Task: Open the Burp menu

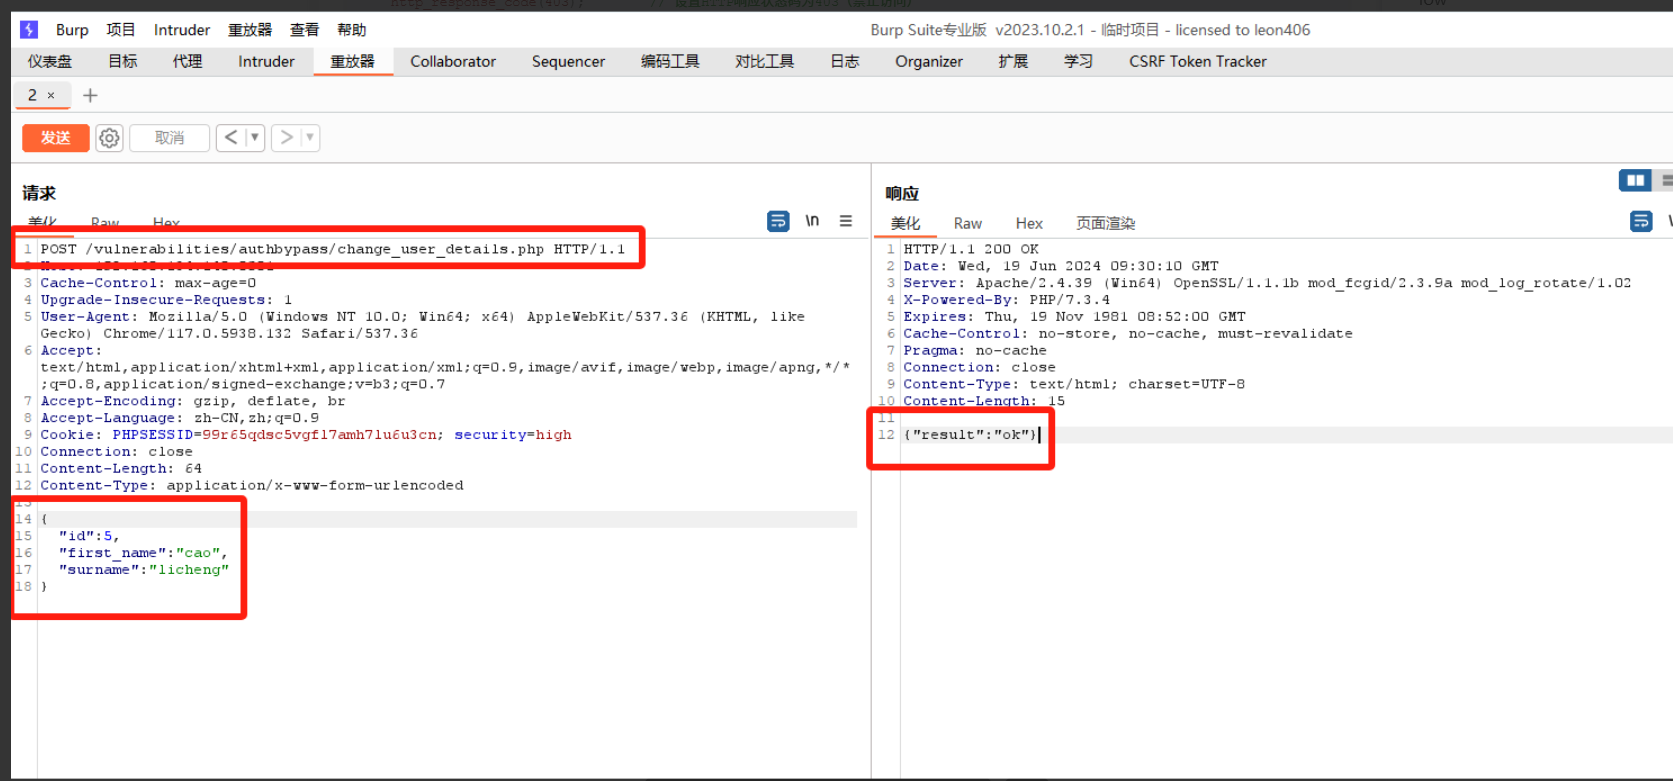Action: (72, 30)
